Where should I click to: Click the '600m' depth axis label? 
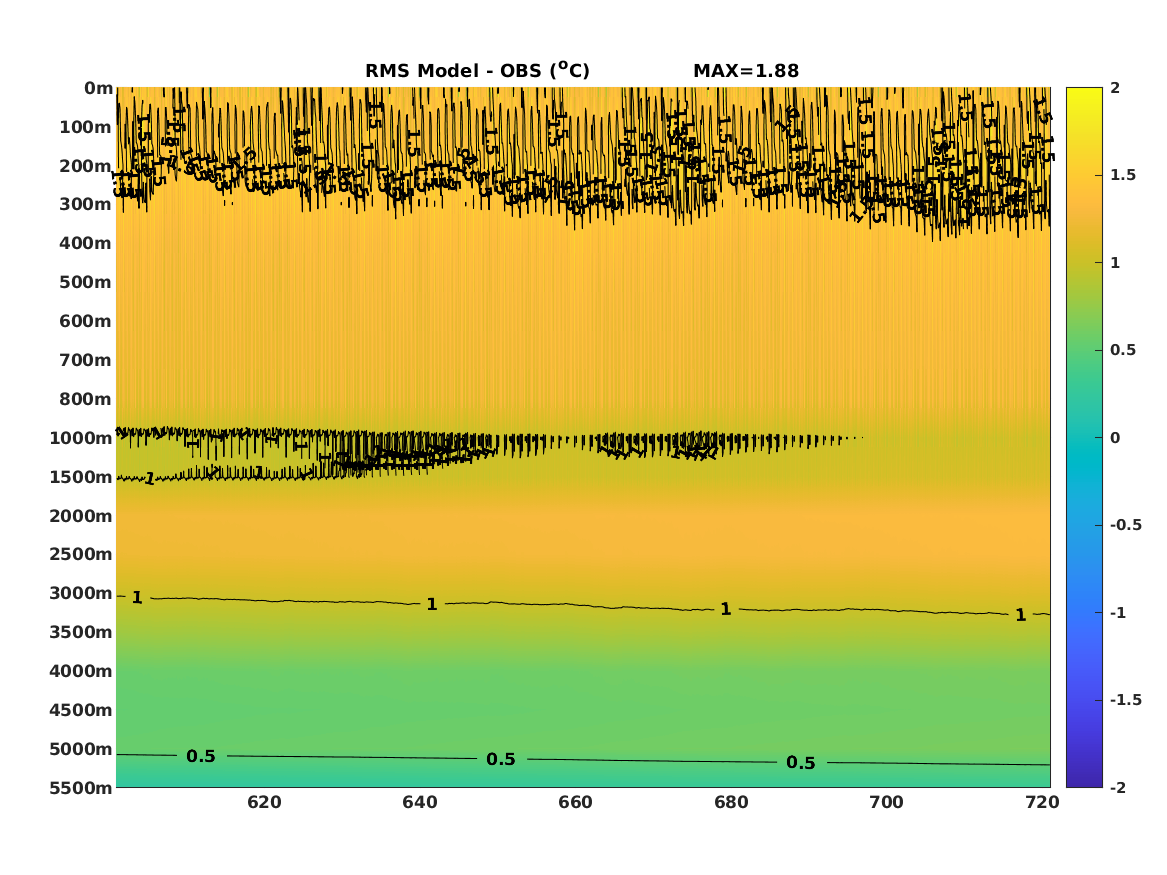[86, 321]
